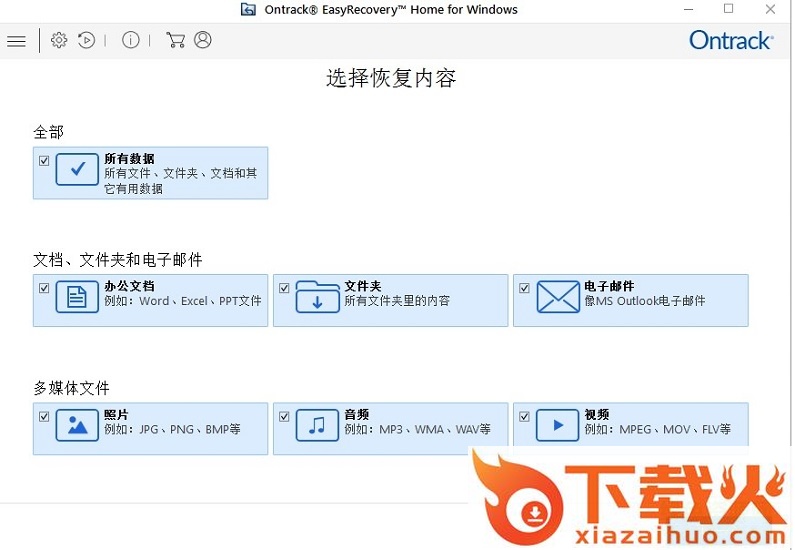Click the text 例如: Word、Excel、PPT文件
The image size is (795, 550).
click(183, 301)
